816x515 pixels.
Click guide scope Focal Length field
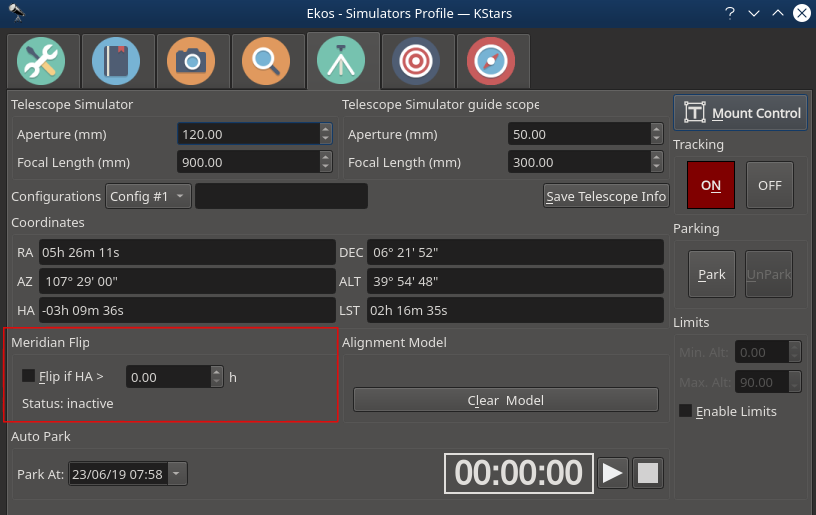click(x=579, y=162)
